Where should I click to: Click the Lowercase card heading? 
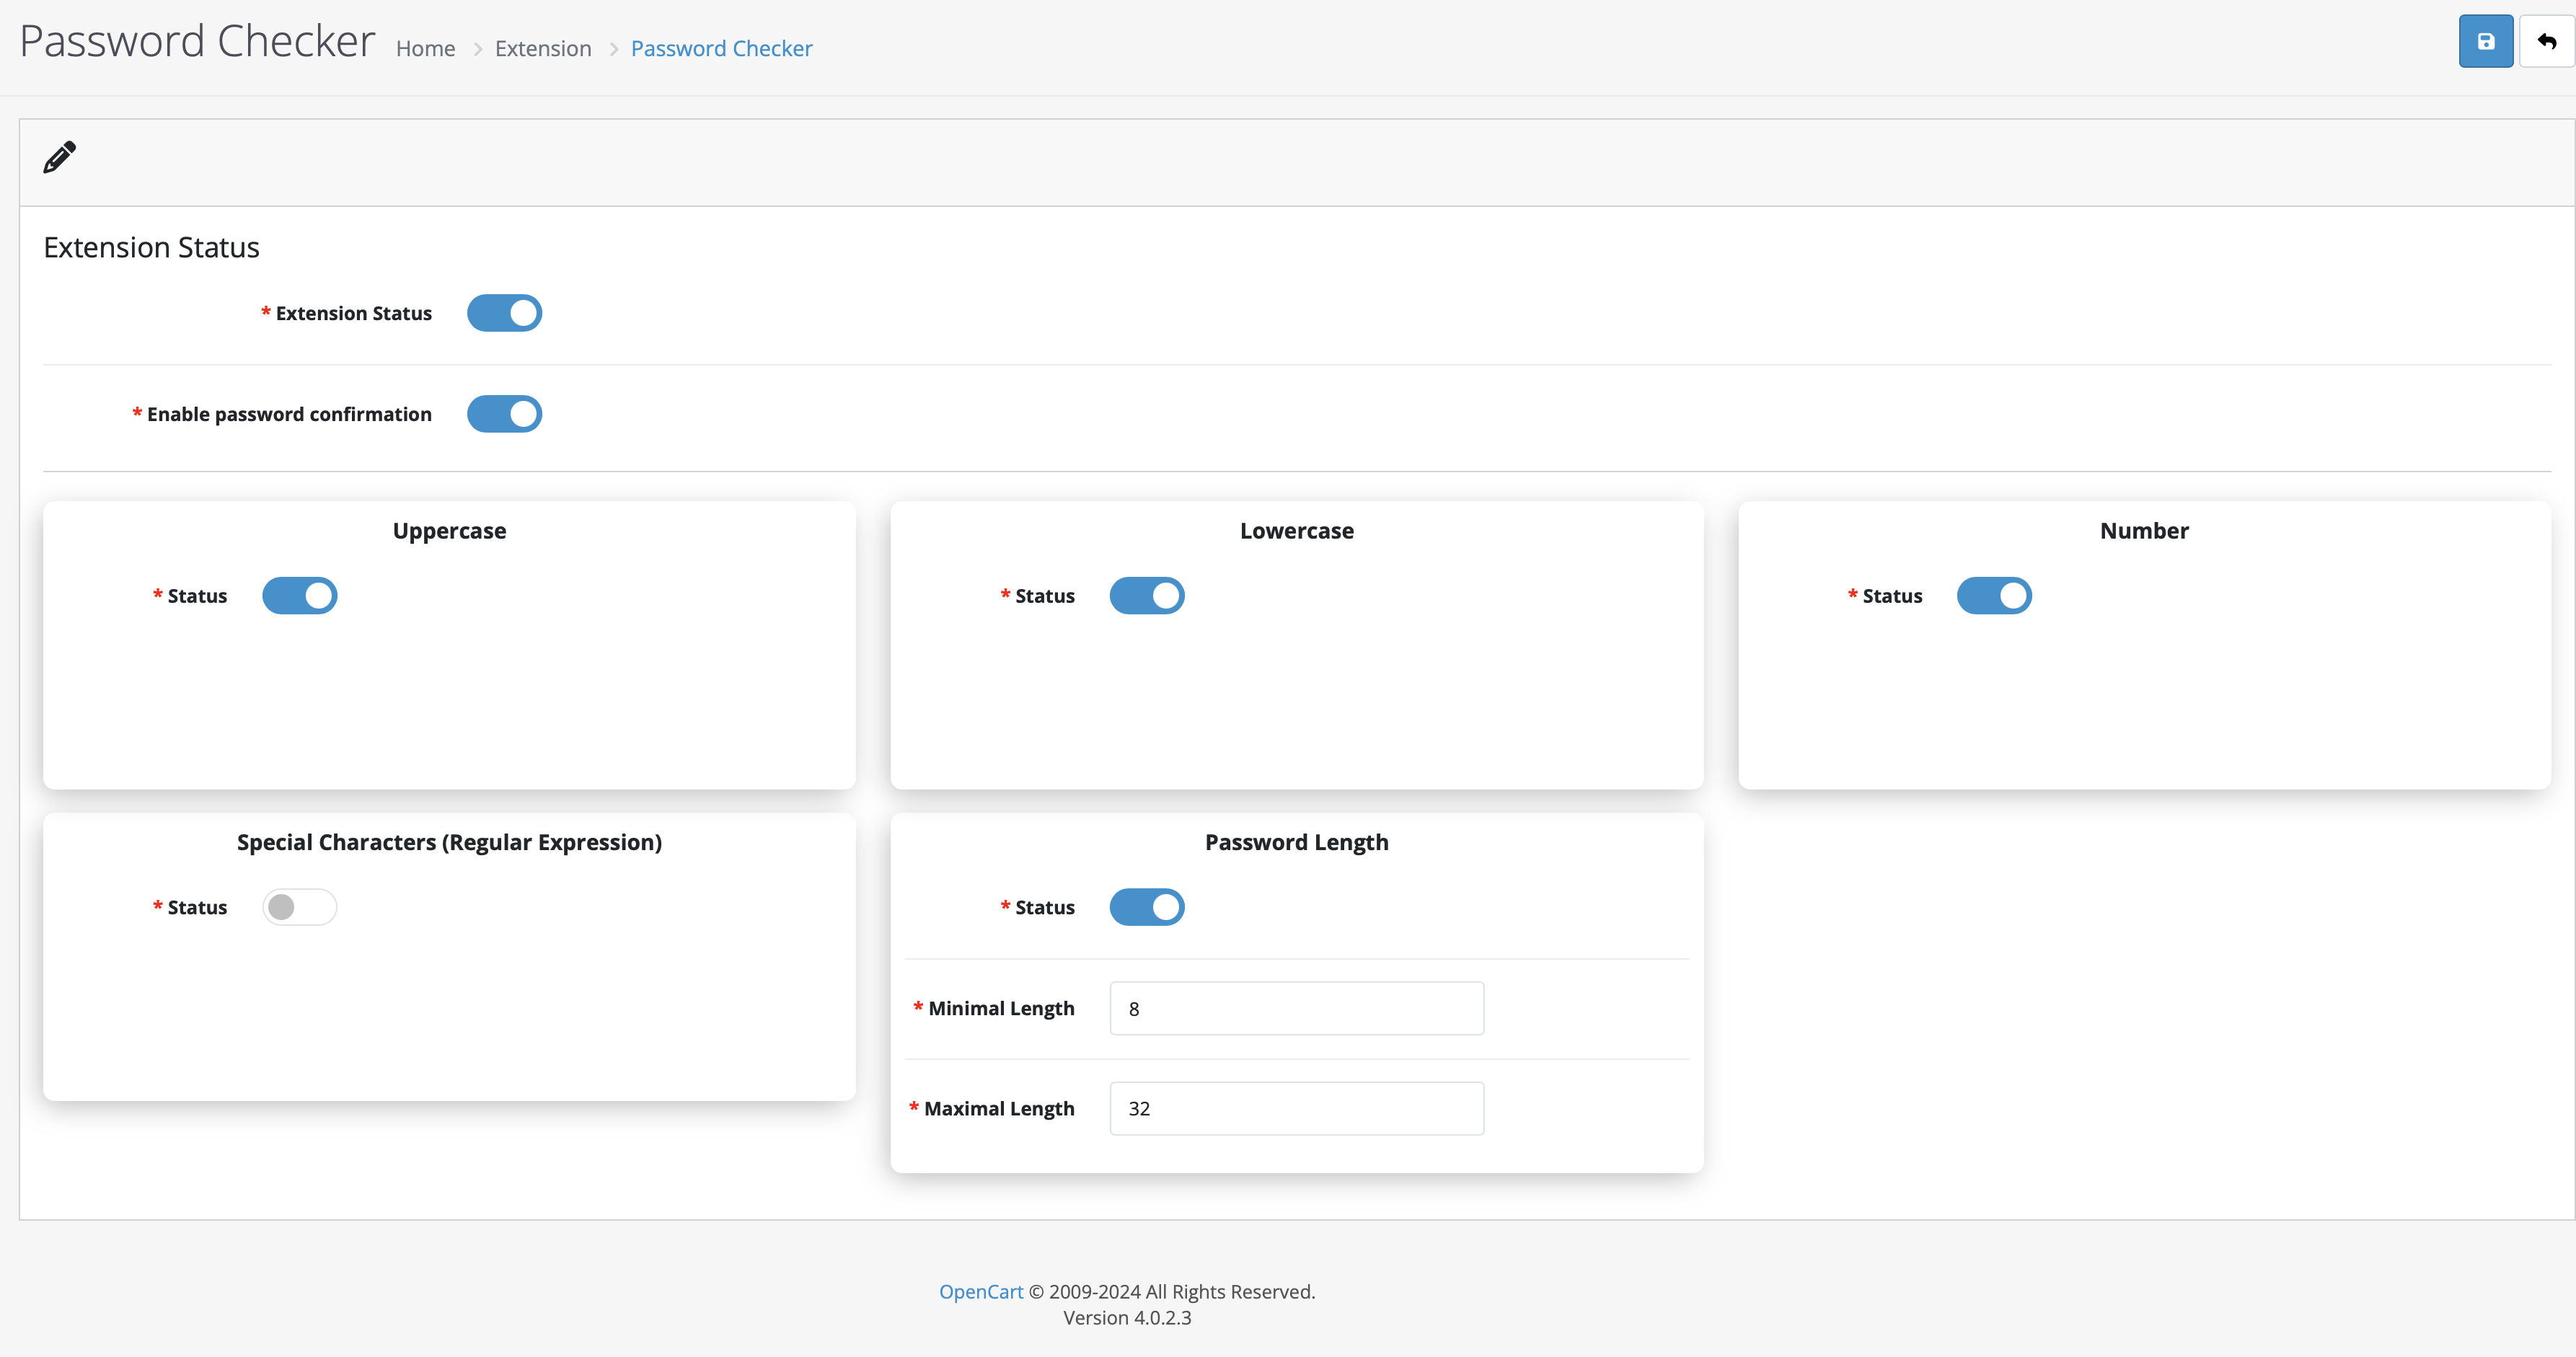[1297, 531]
